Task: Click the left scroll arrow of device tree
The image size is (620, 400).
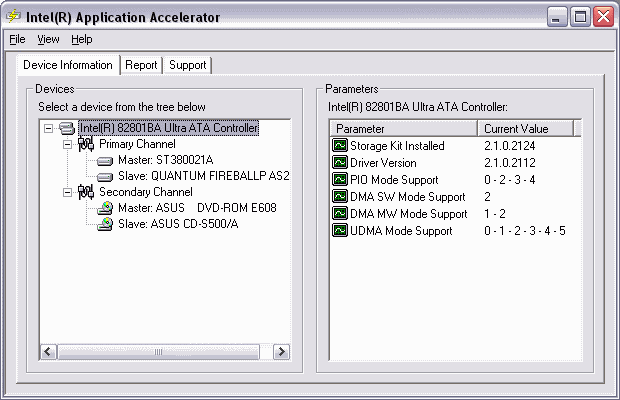Action: pos(49,352)
